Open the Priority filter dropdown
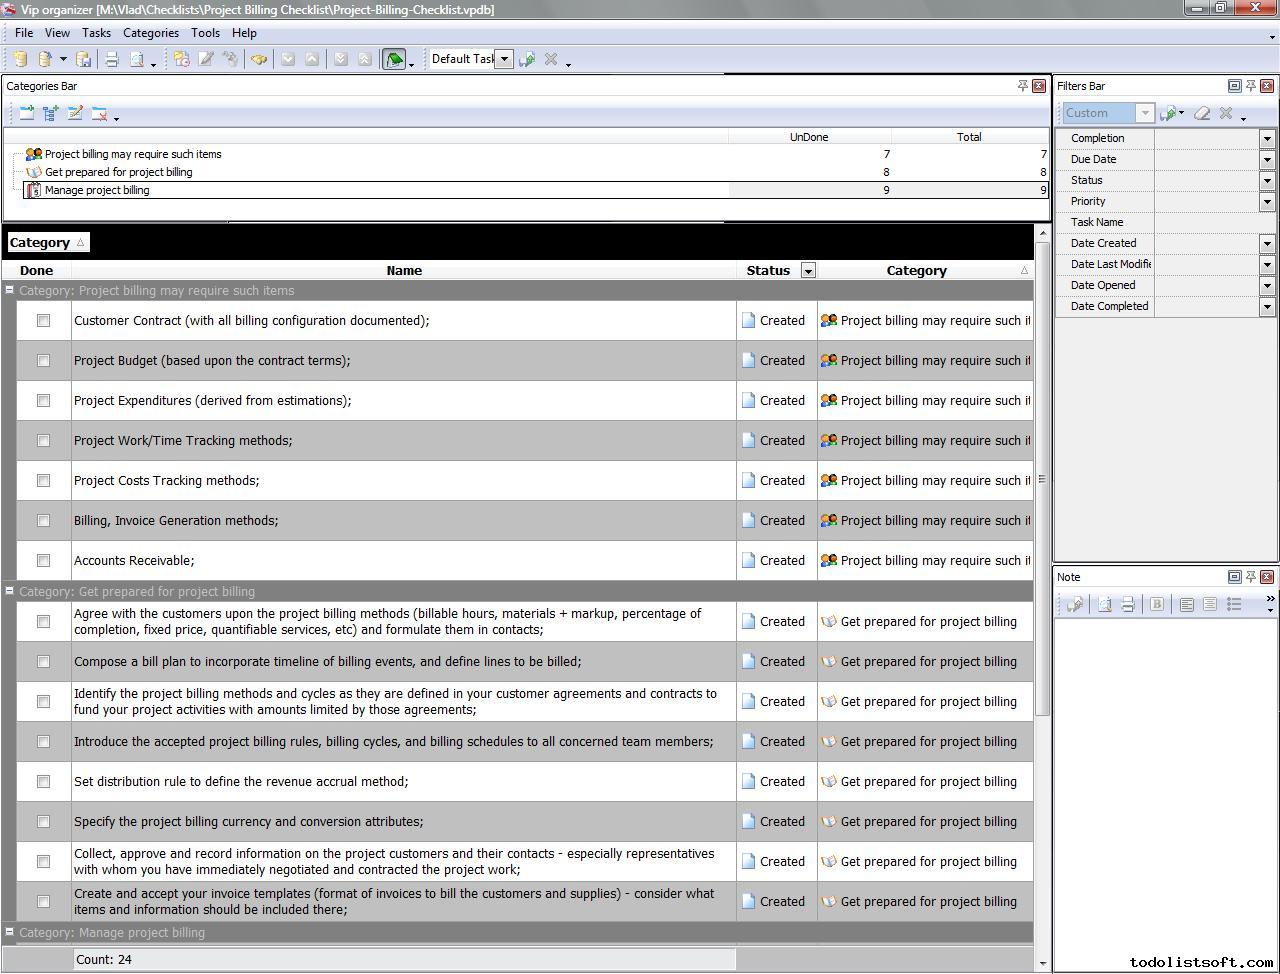This screenshot has width=1280, height=974. 1267,202
